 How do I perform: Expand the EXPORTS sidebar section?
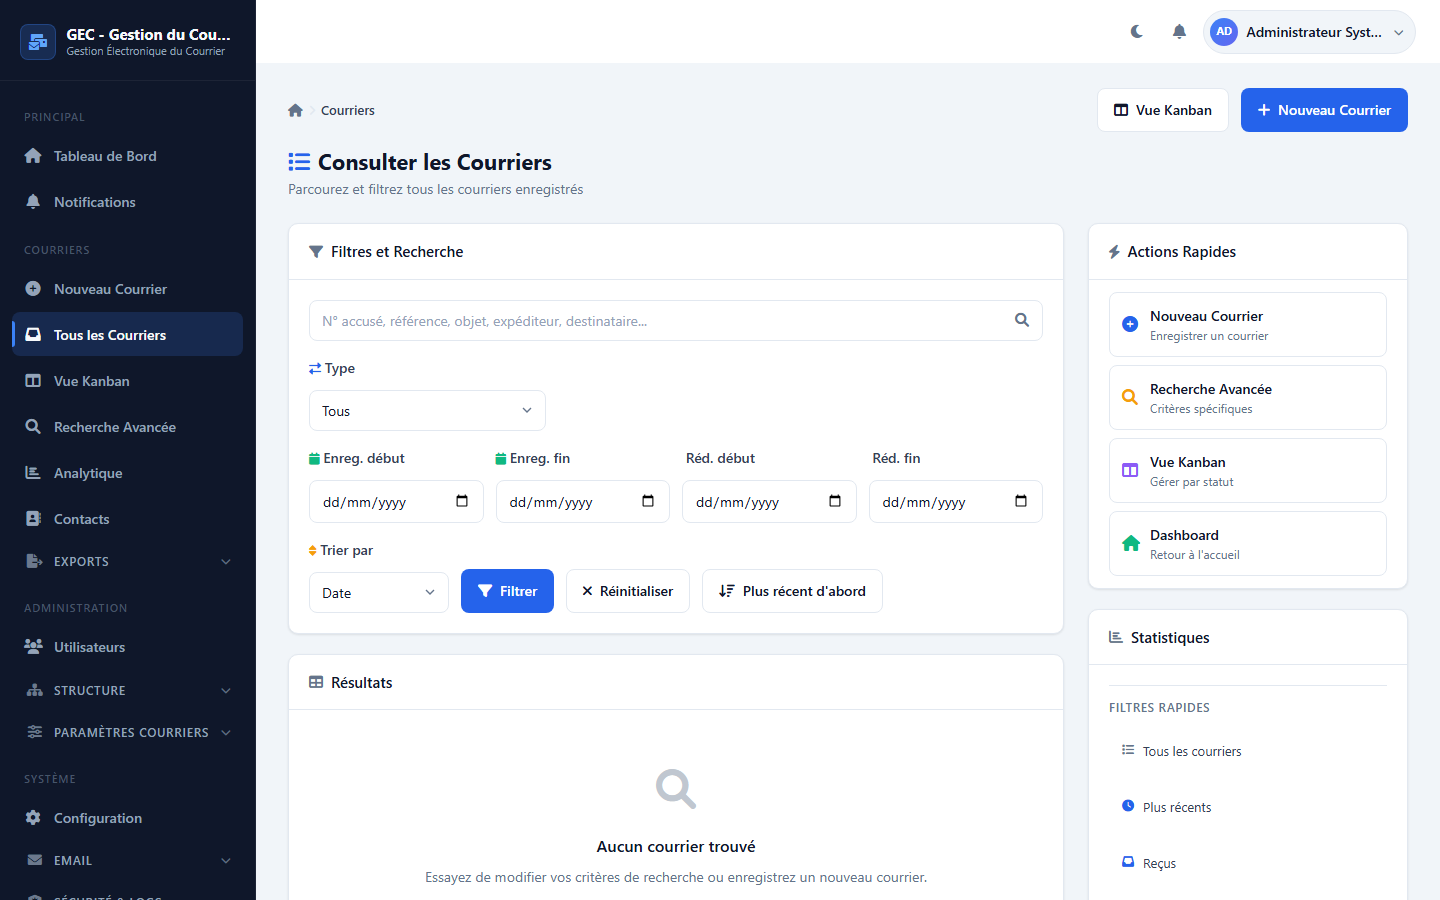(x=128, y=562)
